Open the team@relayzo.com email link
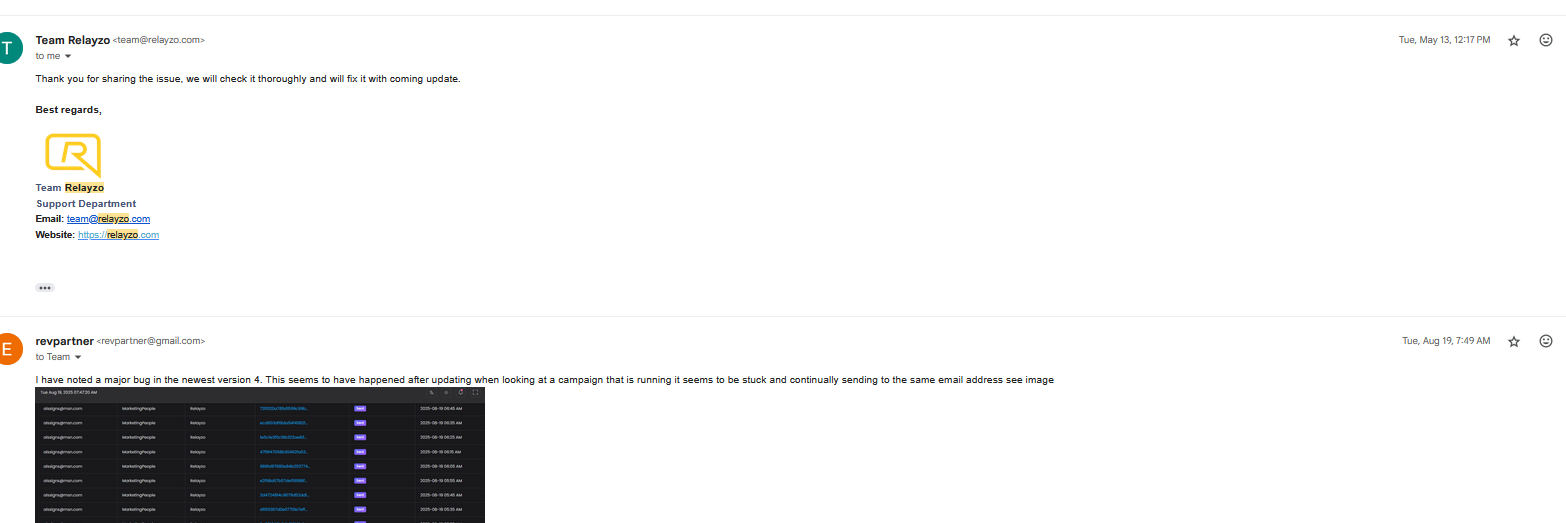Screen dimensions: 1566x523 click(108, 219)
